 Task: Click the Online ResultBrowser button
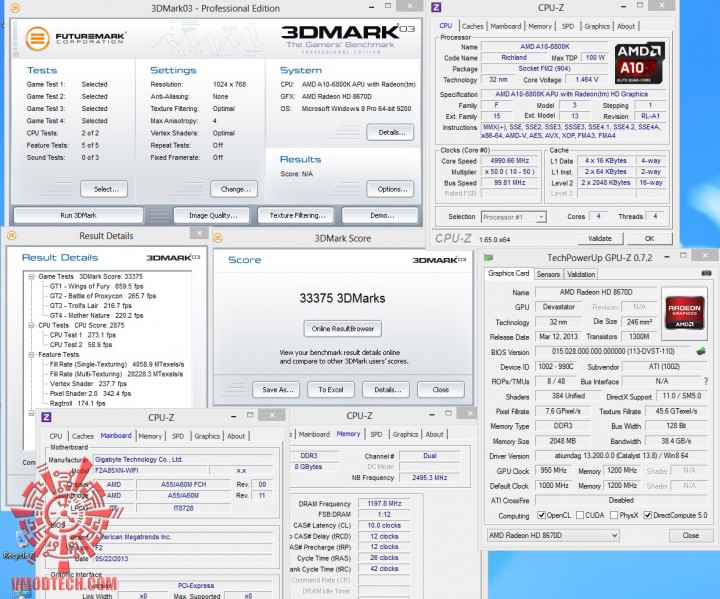[343, 328]
